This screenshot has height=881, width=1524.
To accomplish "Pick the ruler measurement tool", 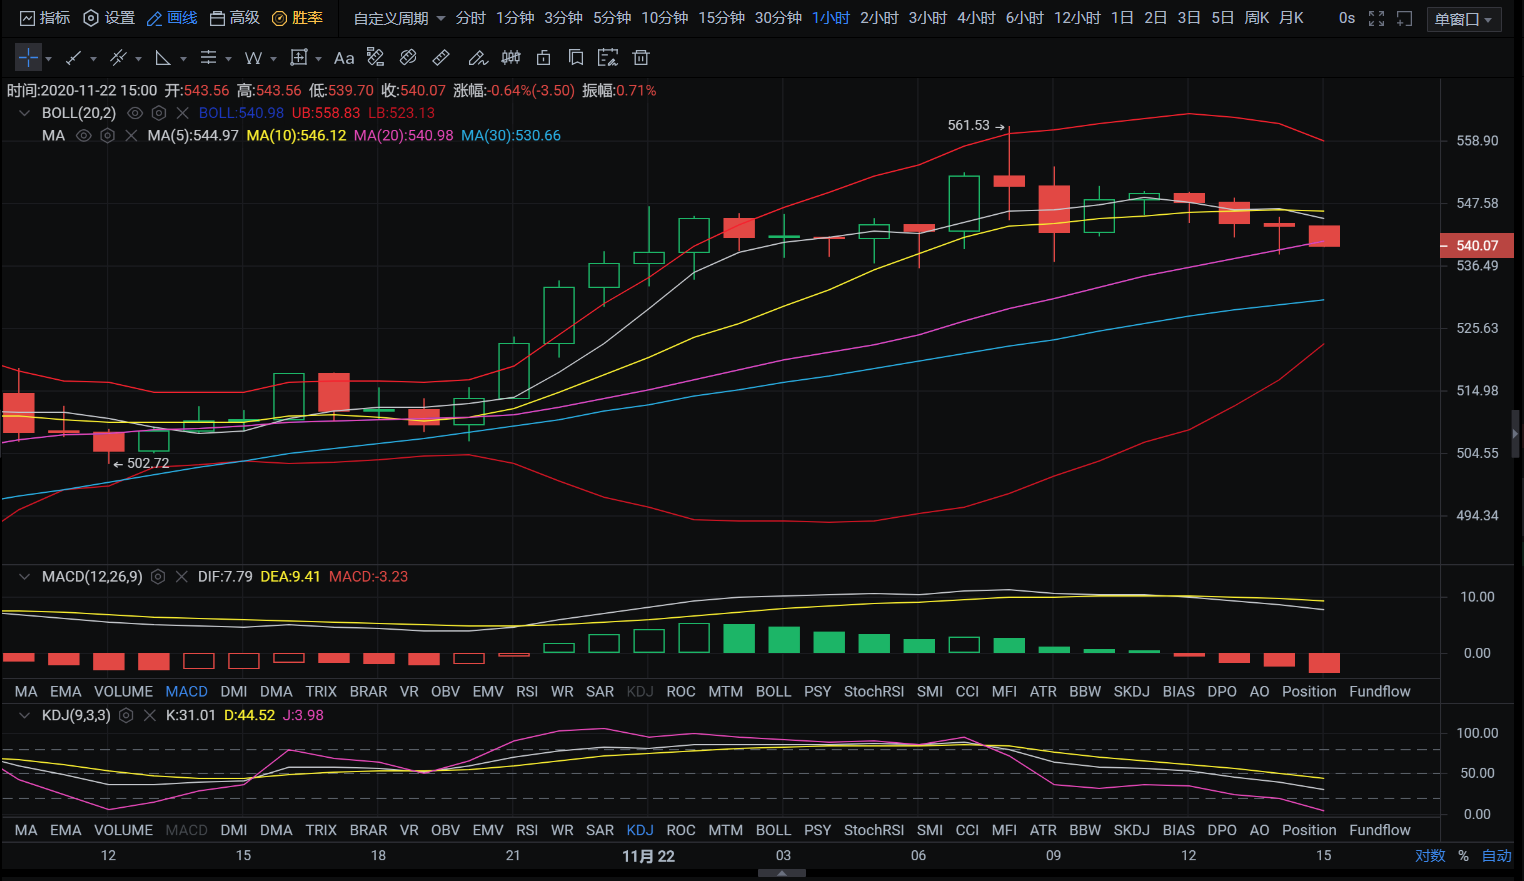I will pyautogui.click(x=440, y=58).
